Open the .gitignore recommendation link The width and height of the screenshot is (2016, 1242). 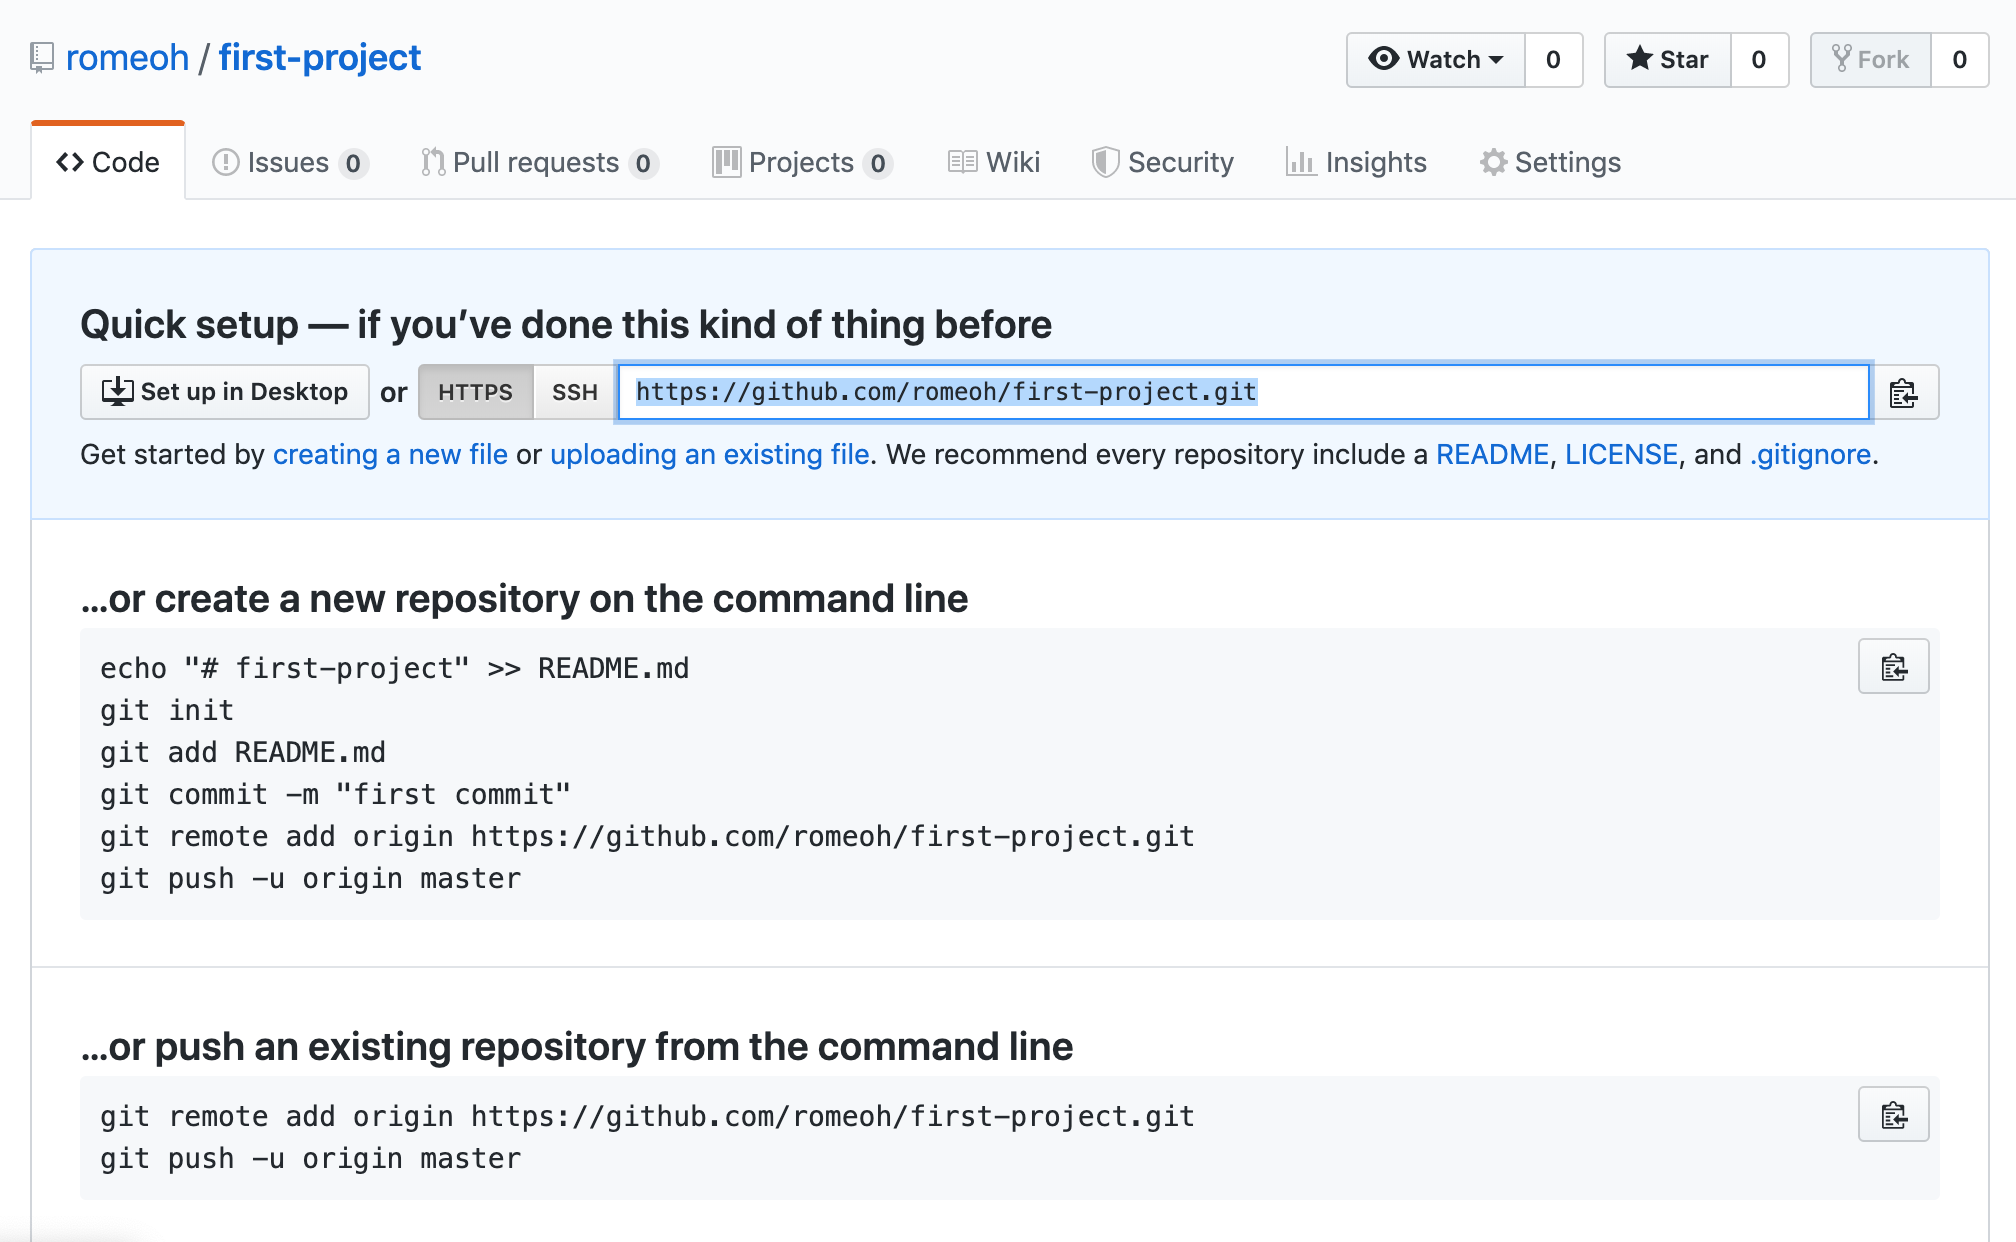(1810, 455)
